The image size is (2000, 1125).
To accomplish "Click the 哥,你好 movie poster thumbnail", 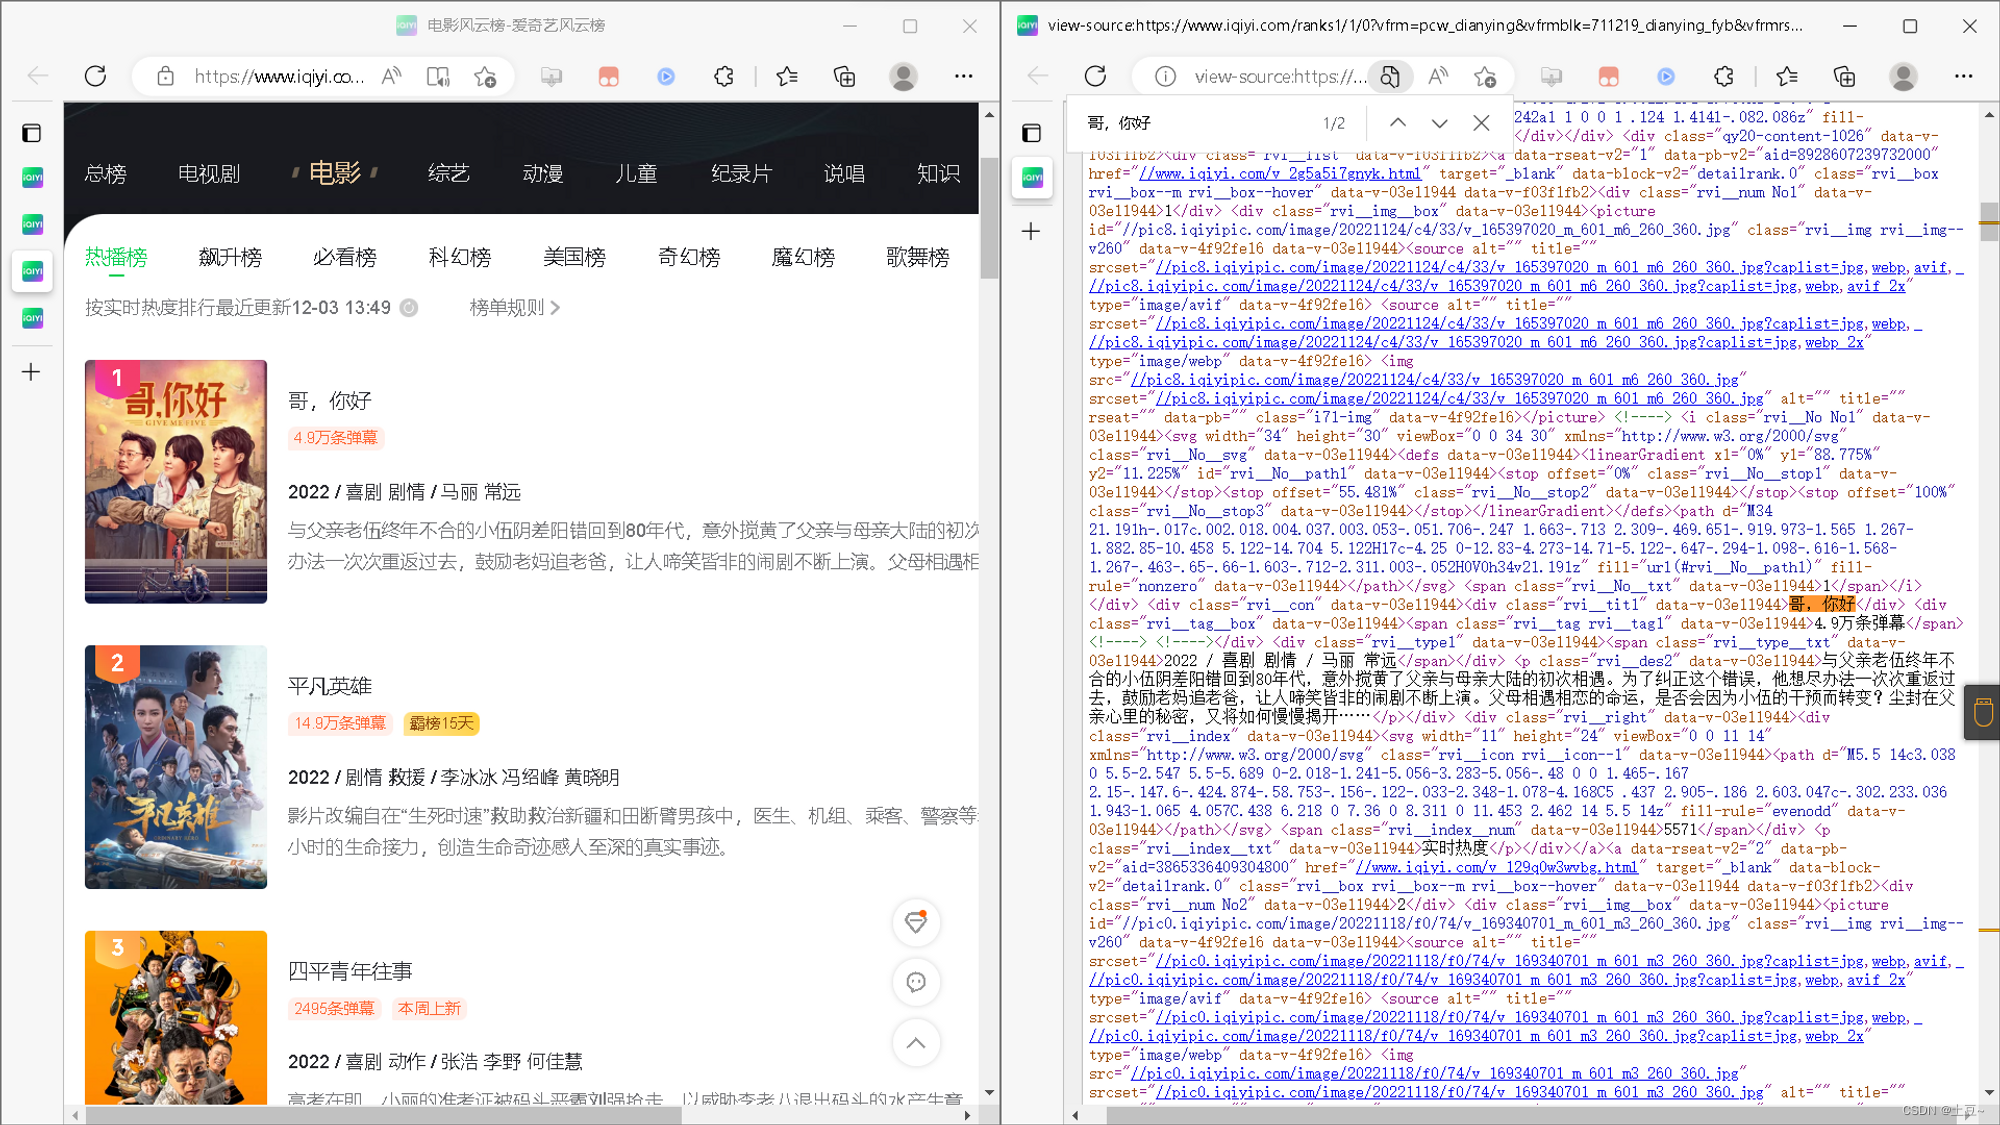I will pyautogui.click(x=176, y=481).
